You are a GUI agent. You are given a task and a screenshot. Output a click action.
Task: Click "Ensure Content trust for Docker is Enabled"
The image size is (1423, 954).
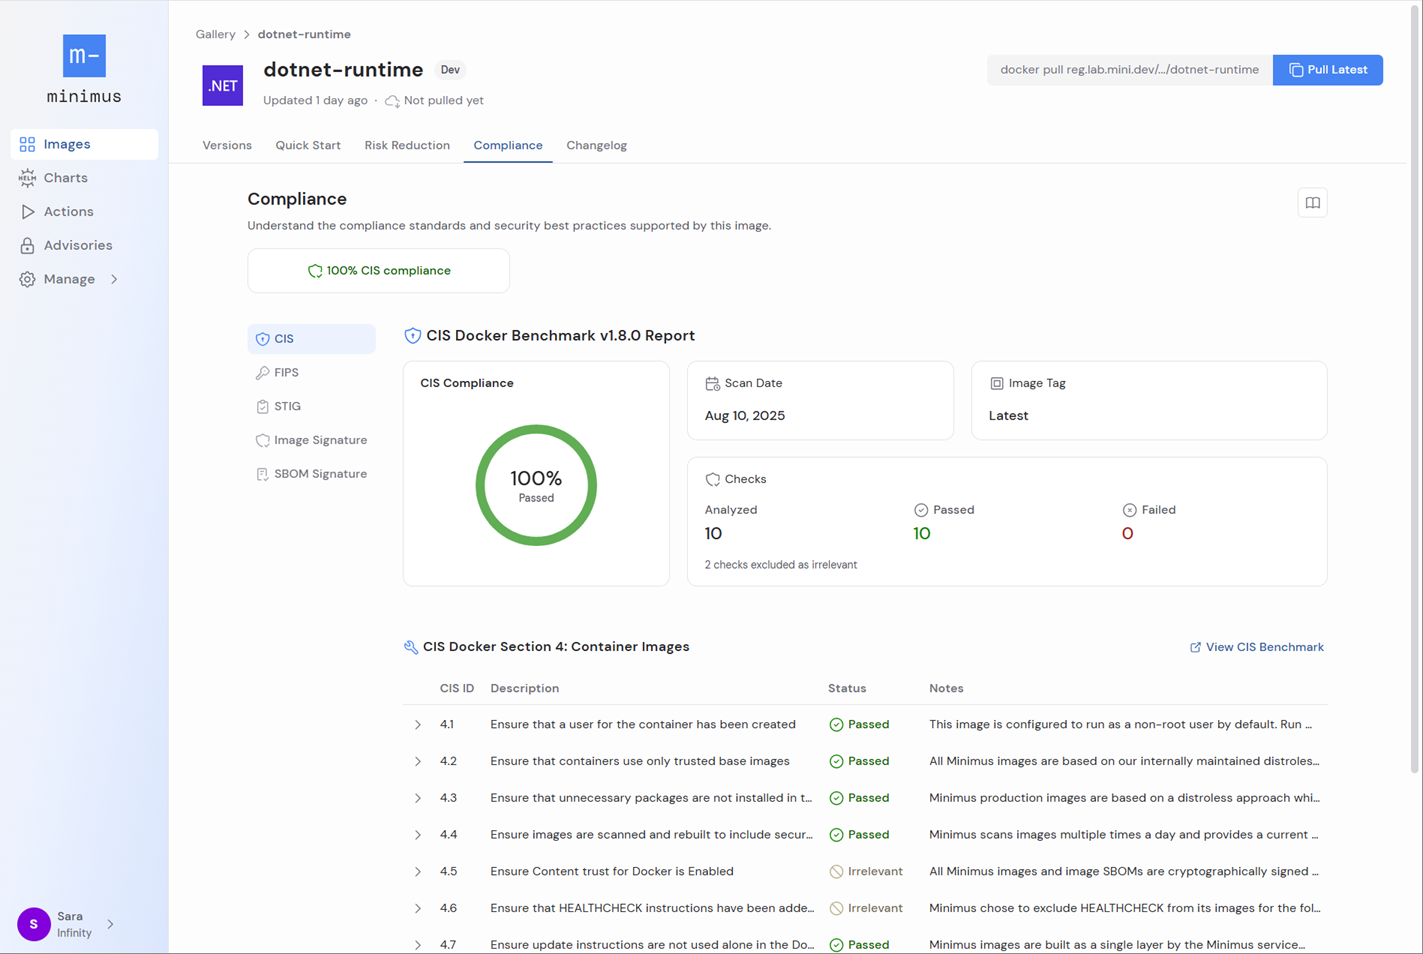coord(612,872)
